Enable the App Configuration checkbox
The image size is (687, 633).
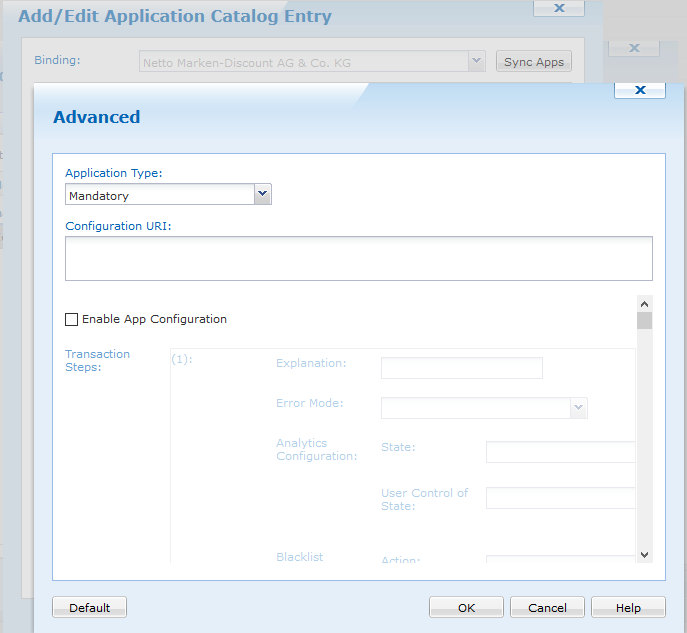[71, 320]
